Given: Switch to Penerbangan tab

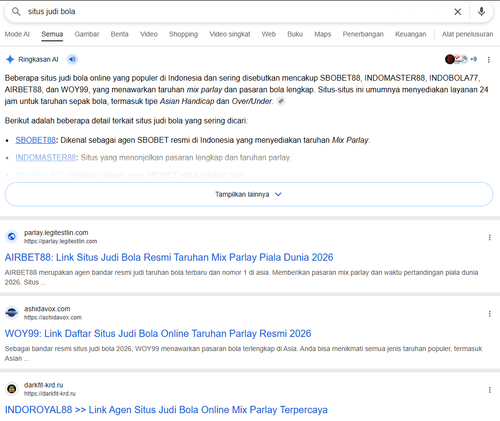Looking at the screenshot, I should click(x=363, y=34).
